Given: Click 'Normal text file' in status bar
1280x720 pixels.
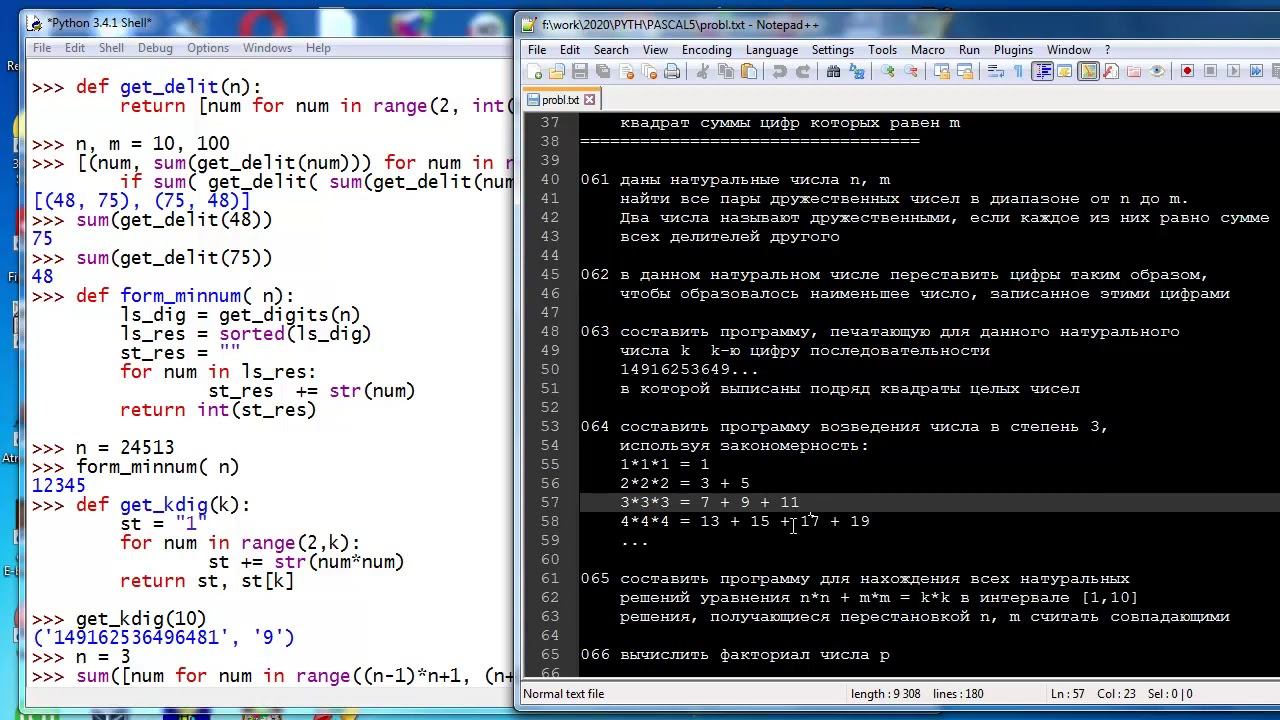Looking at the screenshot, I should coord(564,693).
